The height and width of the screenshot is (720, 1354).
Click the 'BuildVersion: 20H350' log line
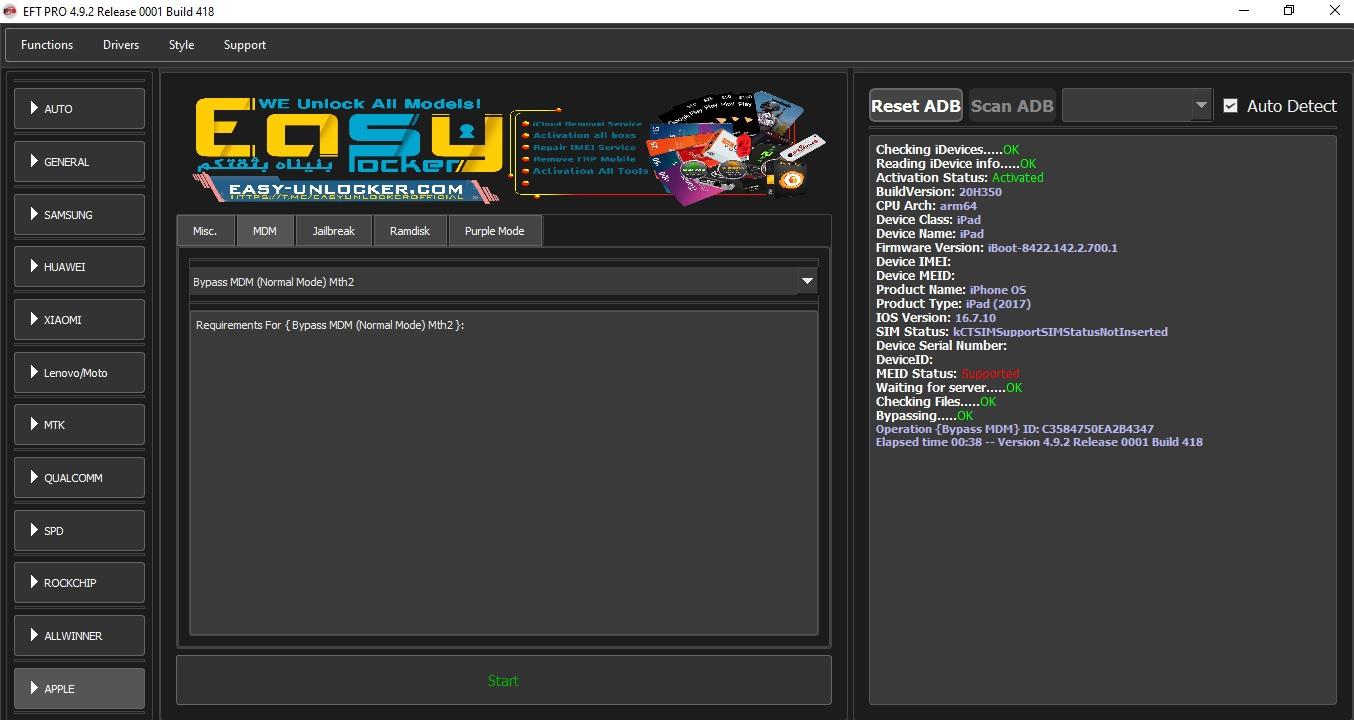coord(939,192)
